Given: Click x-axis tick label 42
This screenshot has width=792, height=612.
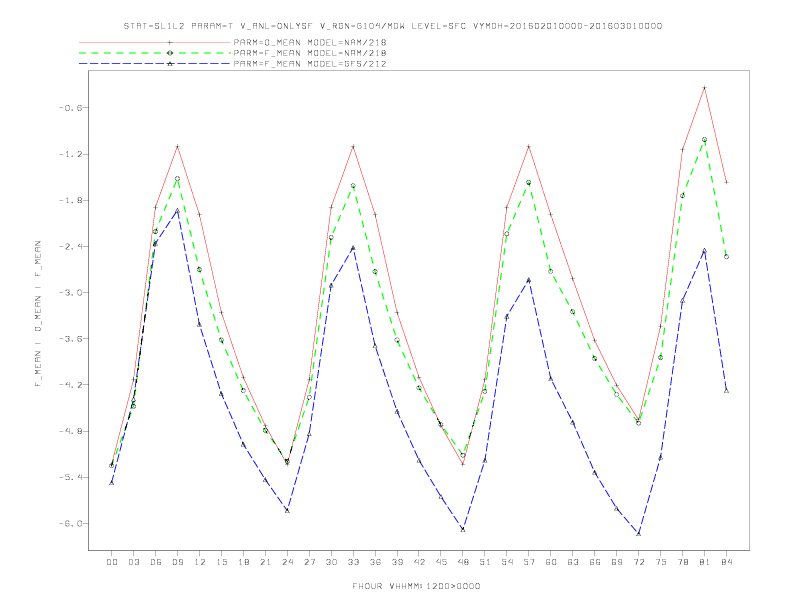Looking at the screenshot, I should [419, 562].
